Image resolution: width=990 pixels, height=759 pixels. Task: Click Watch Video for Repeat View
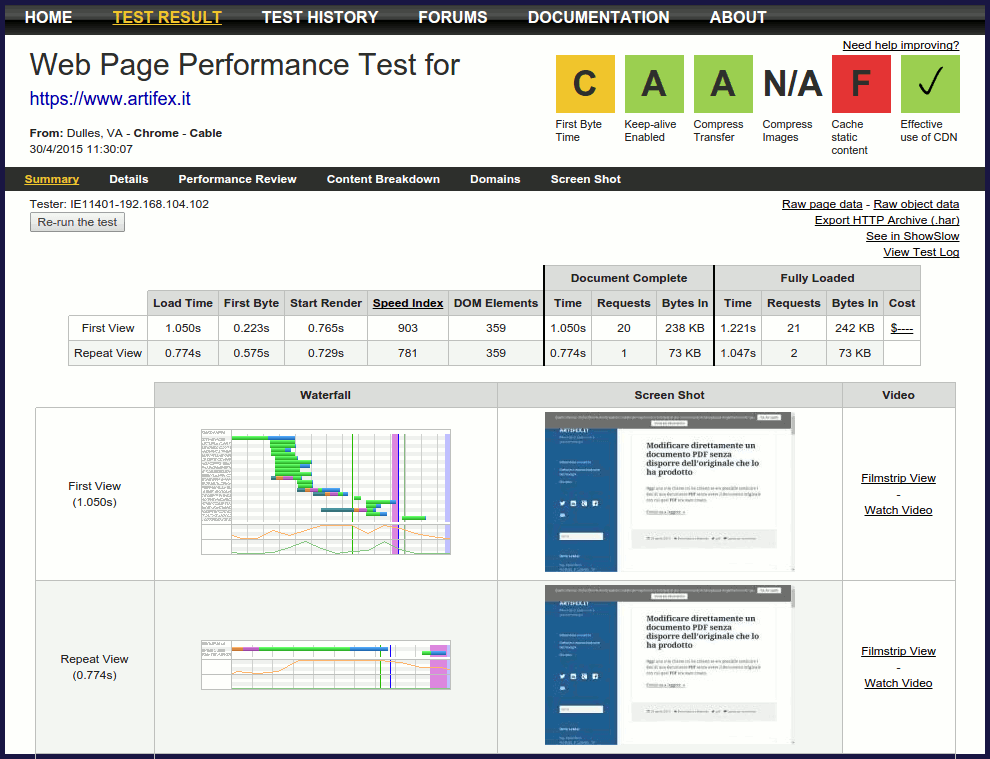click(898, 683)
